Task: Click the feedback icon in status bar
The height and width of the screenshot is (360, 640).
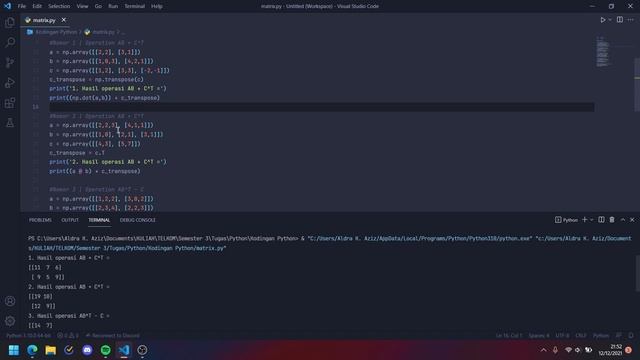Action: (619, 335)
